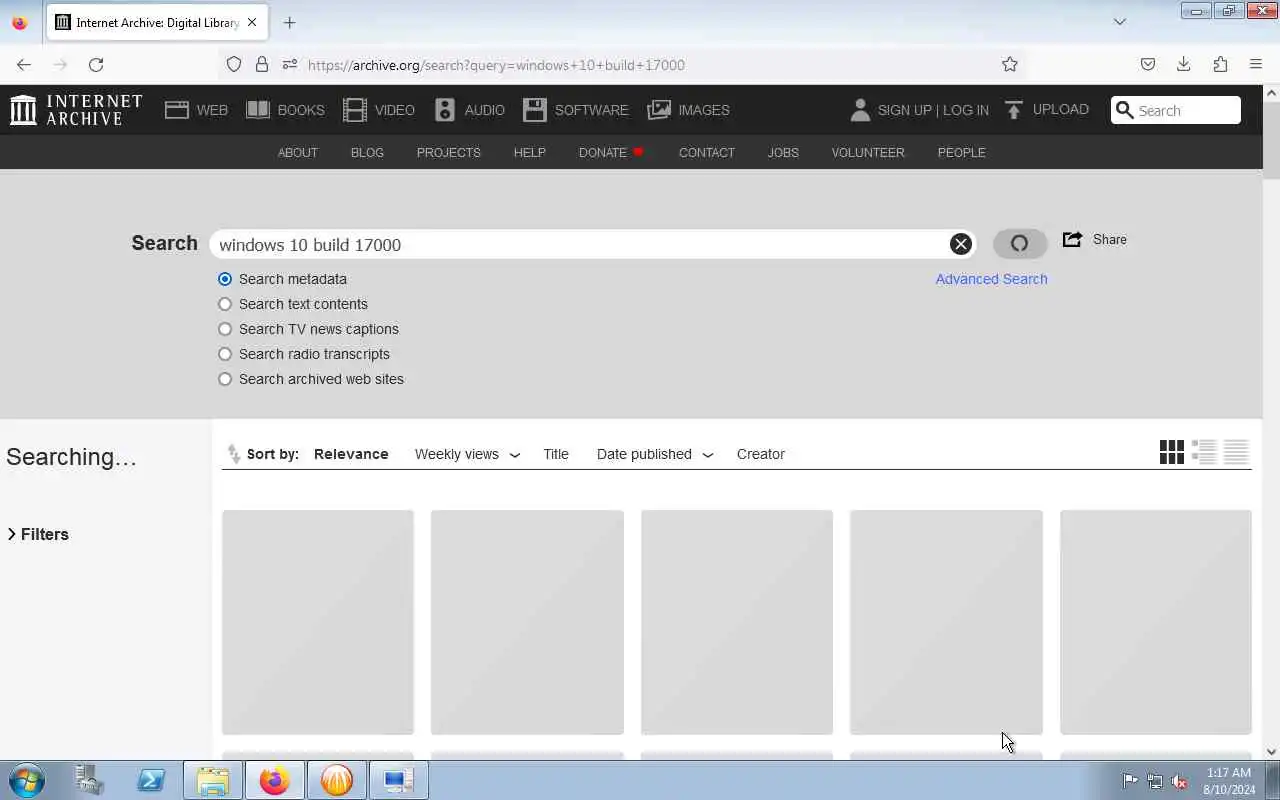Select Search text contents radio option
Screen dimensions: 1280x800
[x=225, y=304]
